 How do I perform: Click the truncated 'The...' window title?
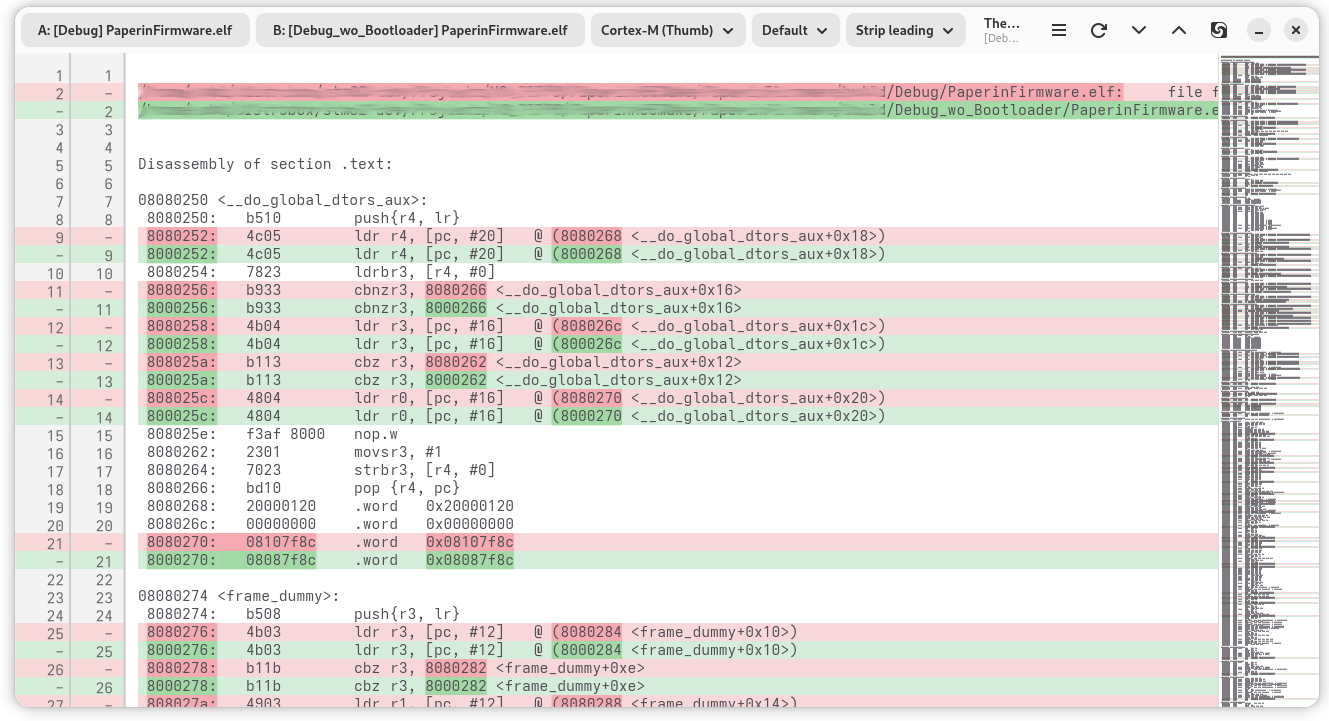[1001, 30]
